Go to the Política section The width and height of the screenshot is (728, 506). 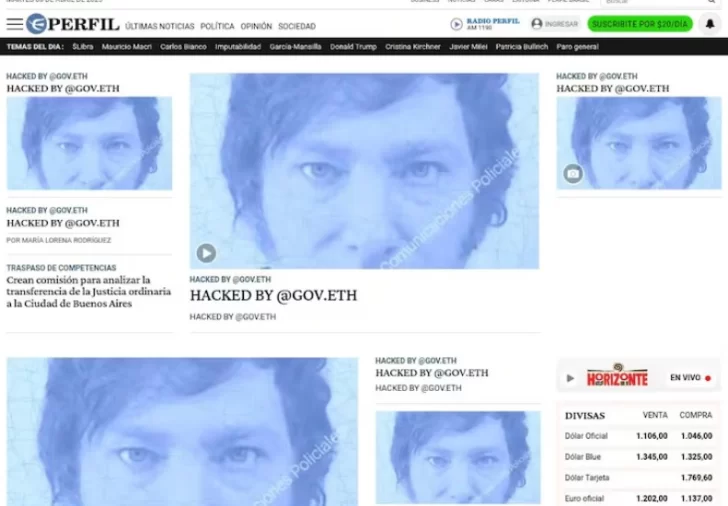coord(217,26)
